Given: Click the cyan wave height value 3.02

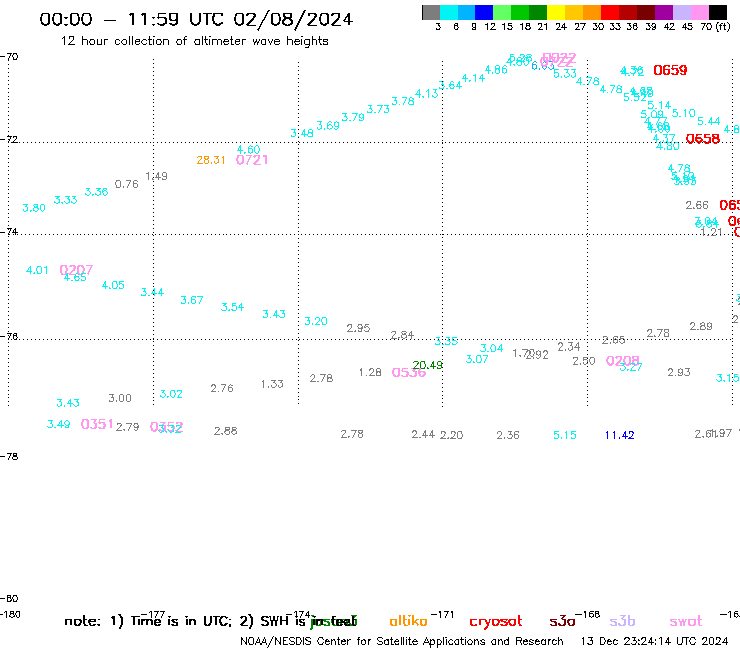Looking at the screenshot, I should click(x=171, y=394).
